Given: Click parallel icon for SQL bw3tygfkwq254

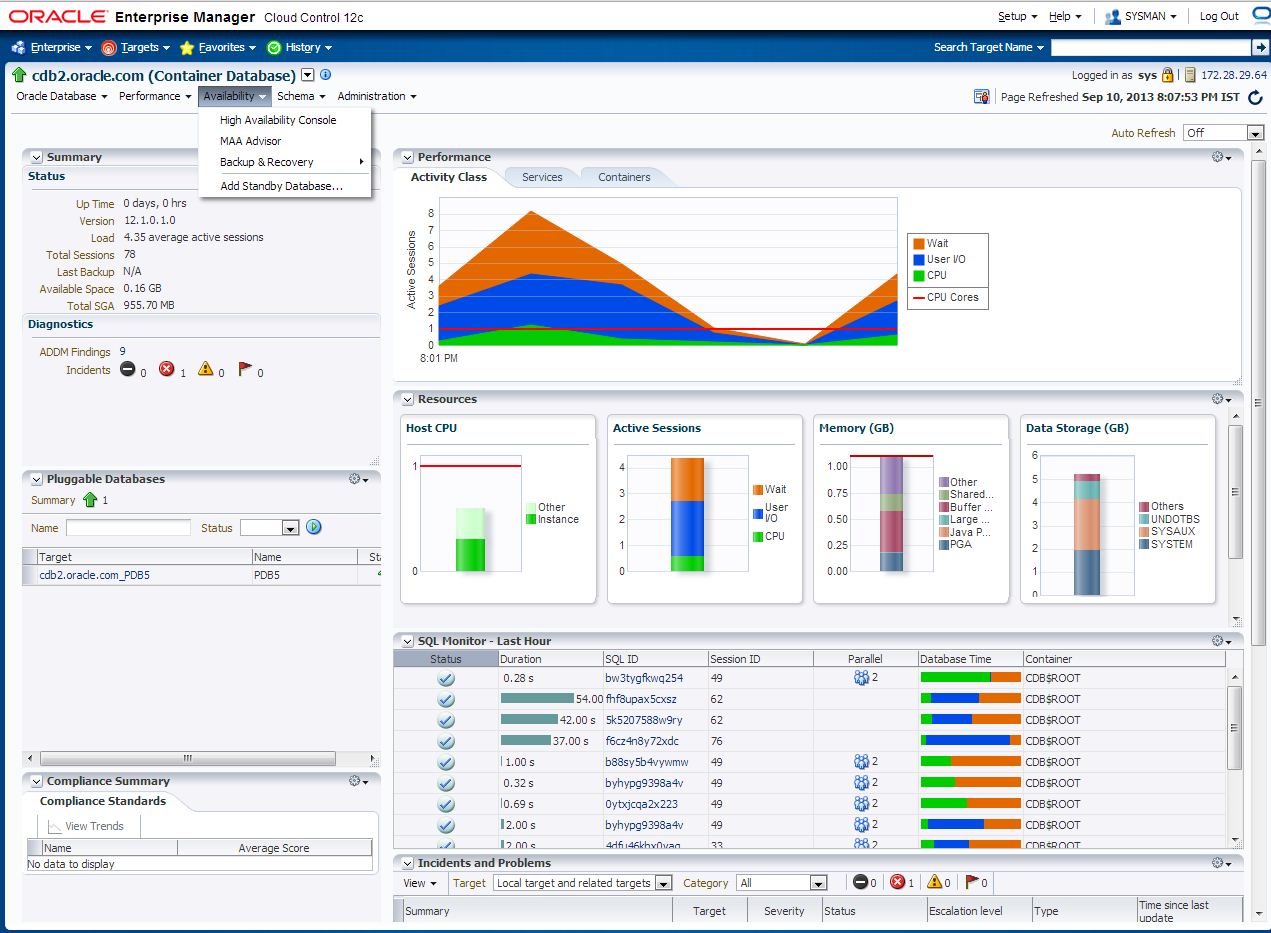Looking at the screenshot, I should click(x=861, y=678).
